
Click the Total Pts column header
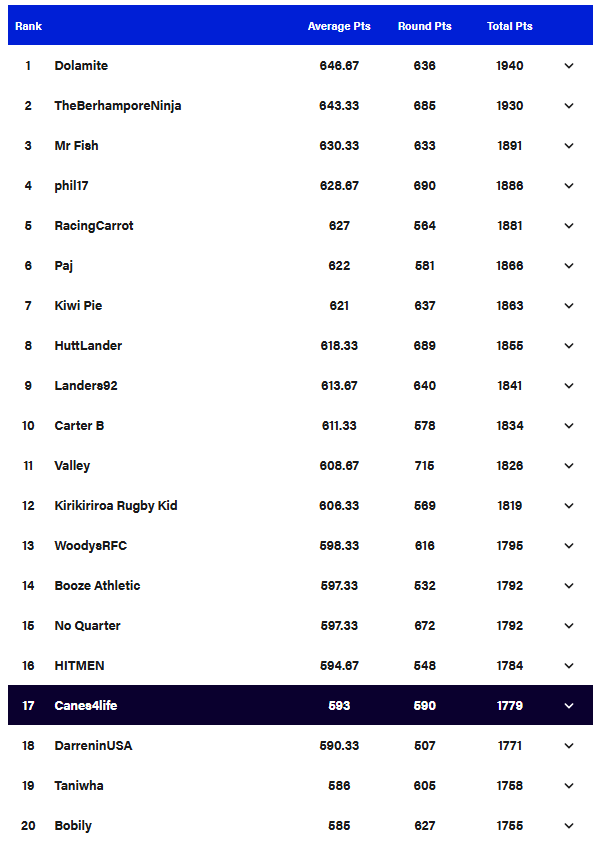pos(509,26)
